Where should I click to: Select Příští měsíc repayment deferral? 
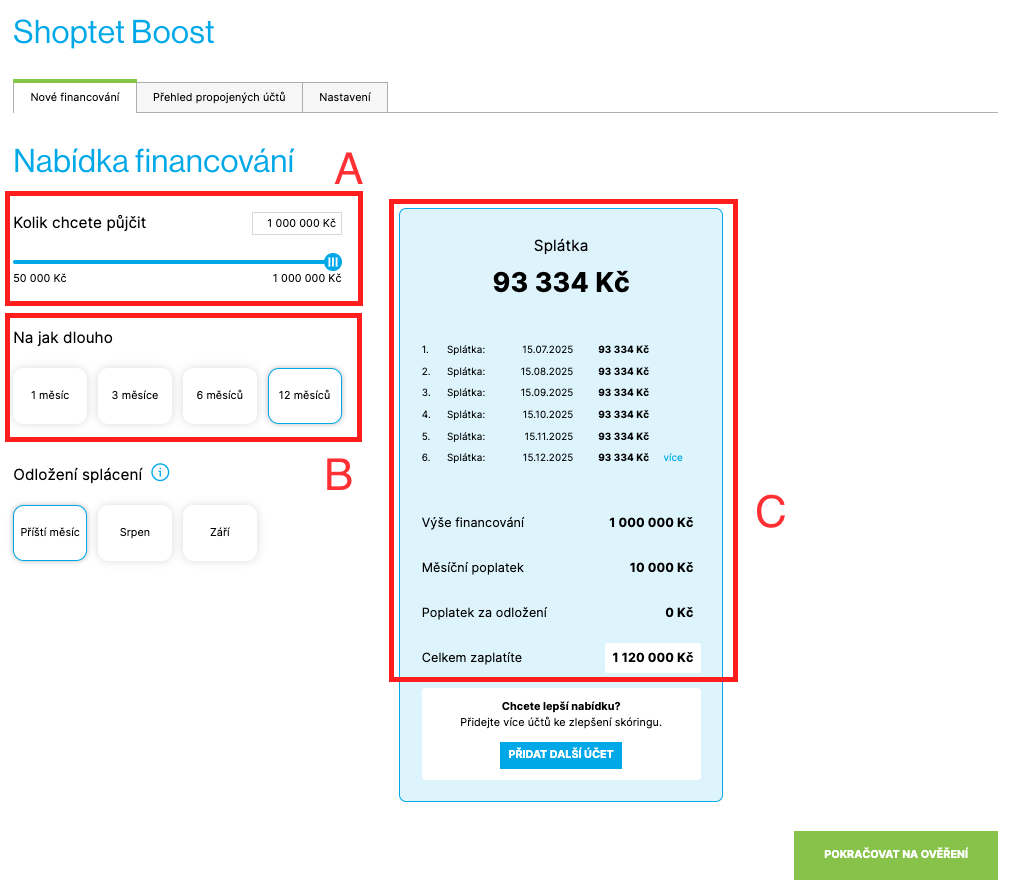coord(50,532)
